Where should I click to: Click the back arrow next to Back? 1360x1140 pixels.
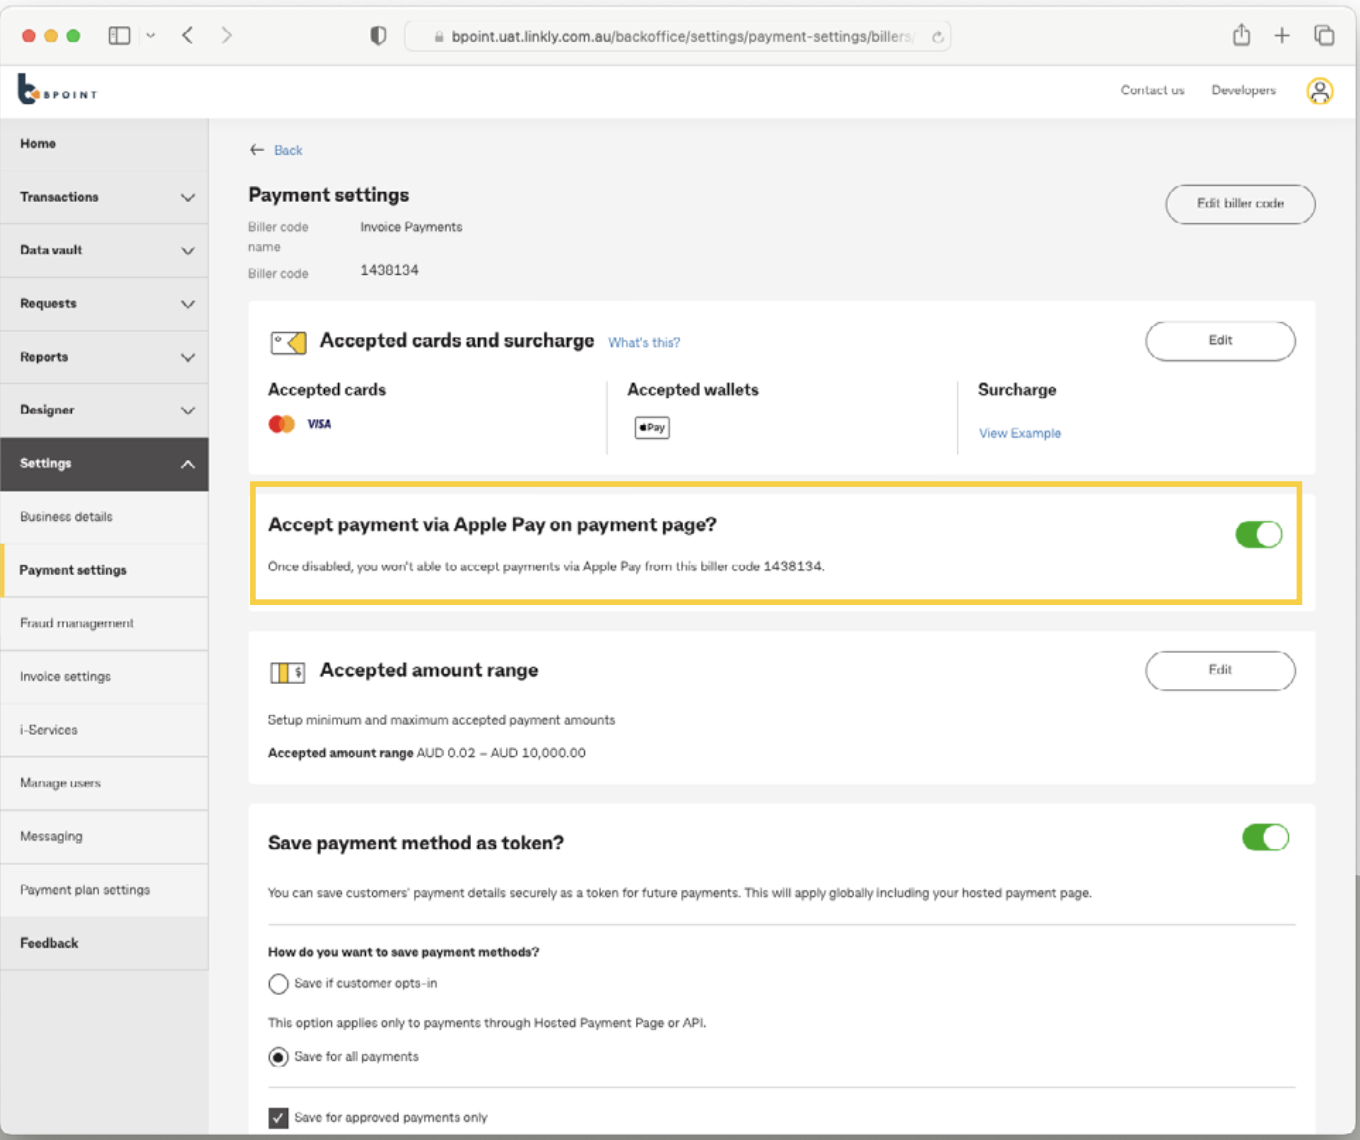coord(257,149)
